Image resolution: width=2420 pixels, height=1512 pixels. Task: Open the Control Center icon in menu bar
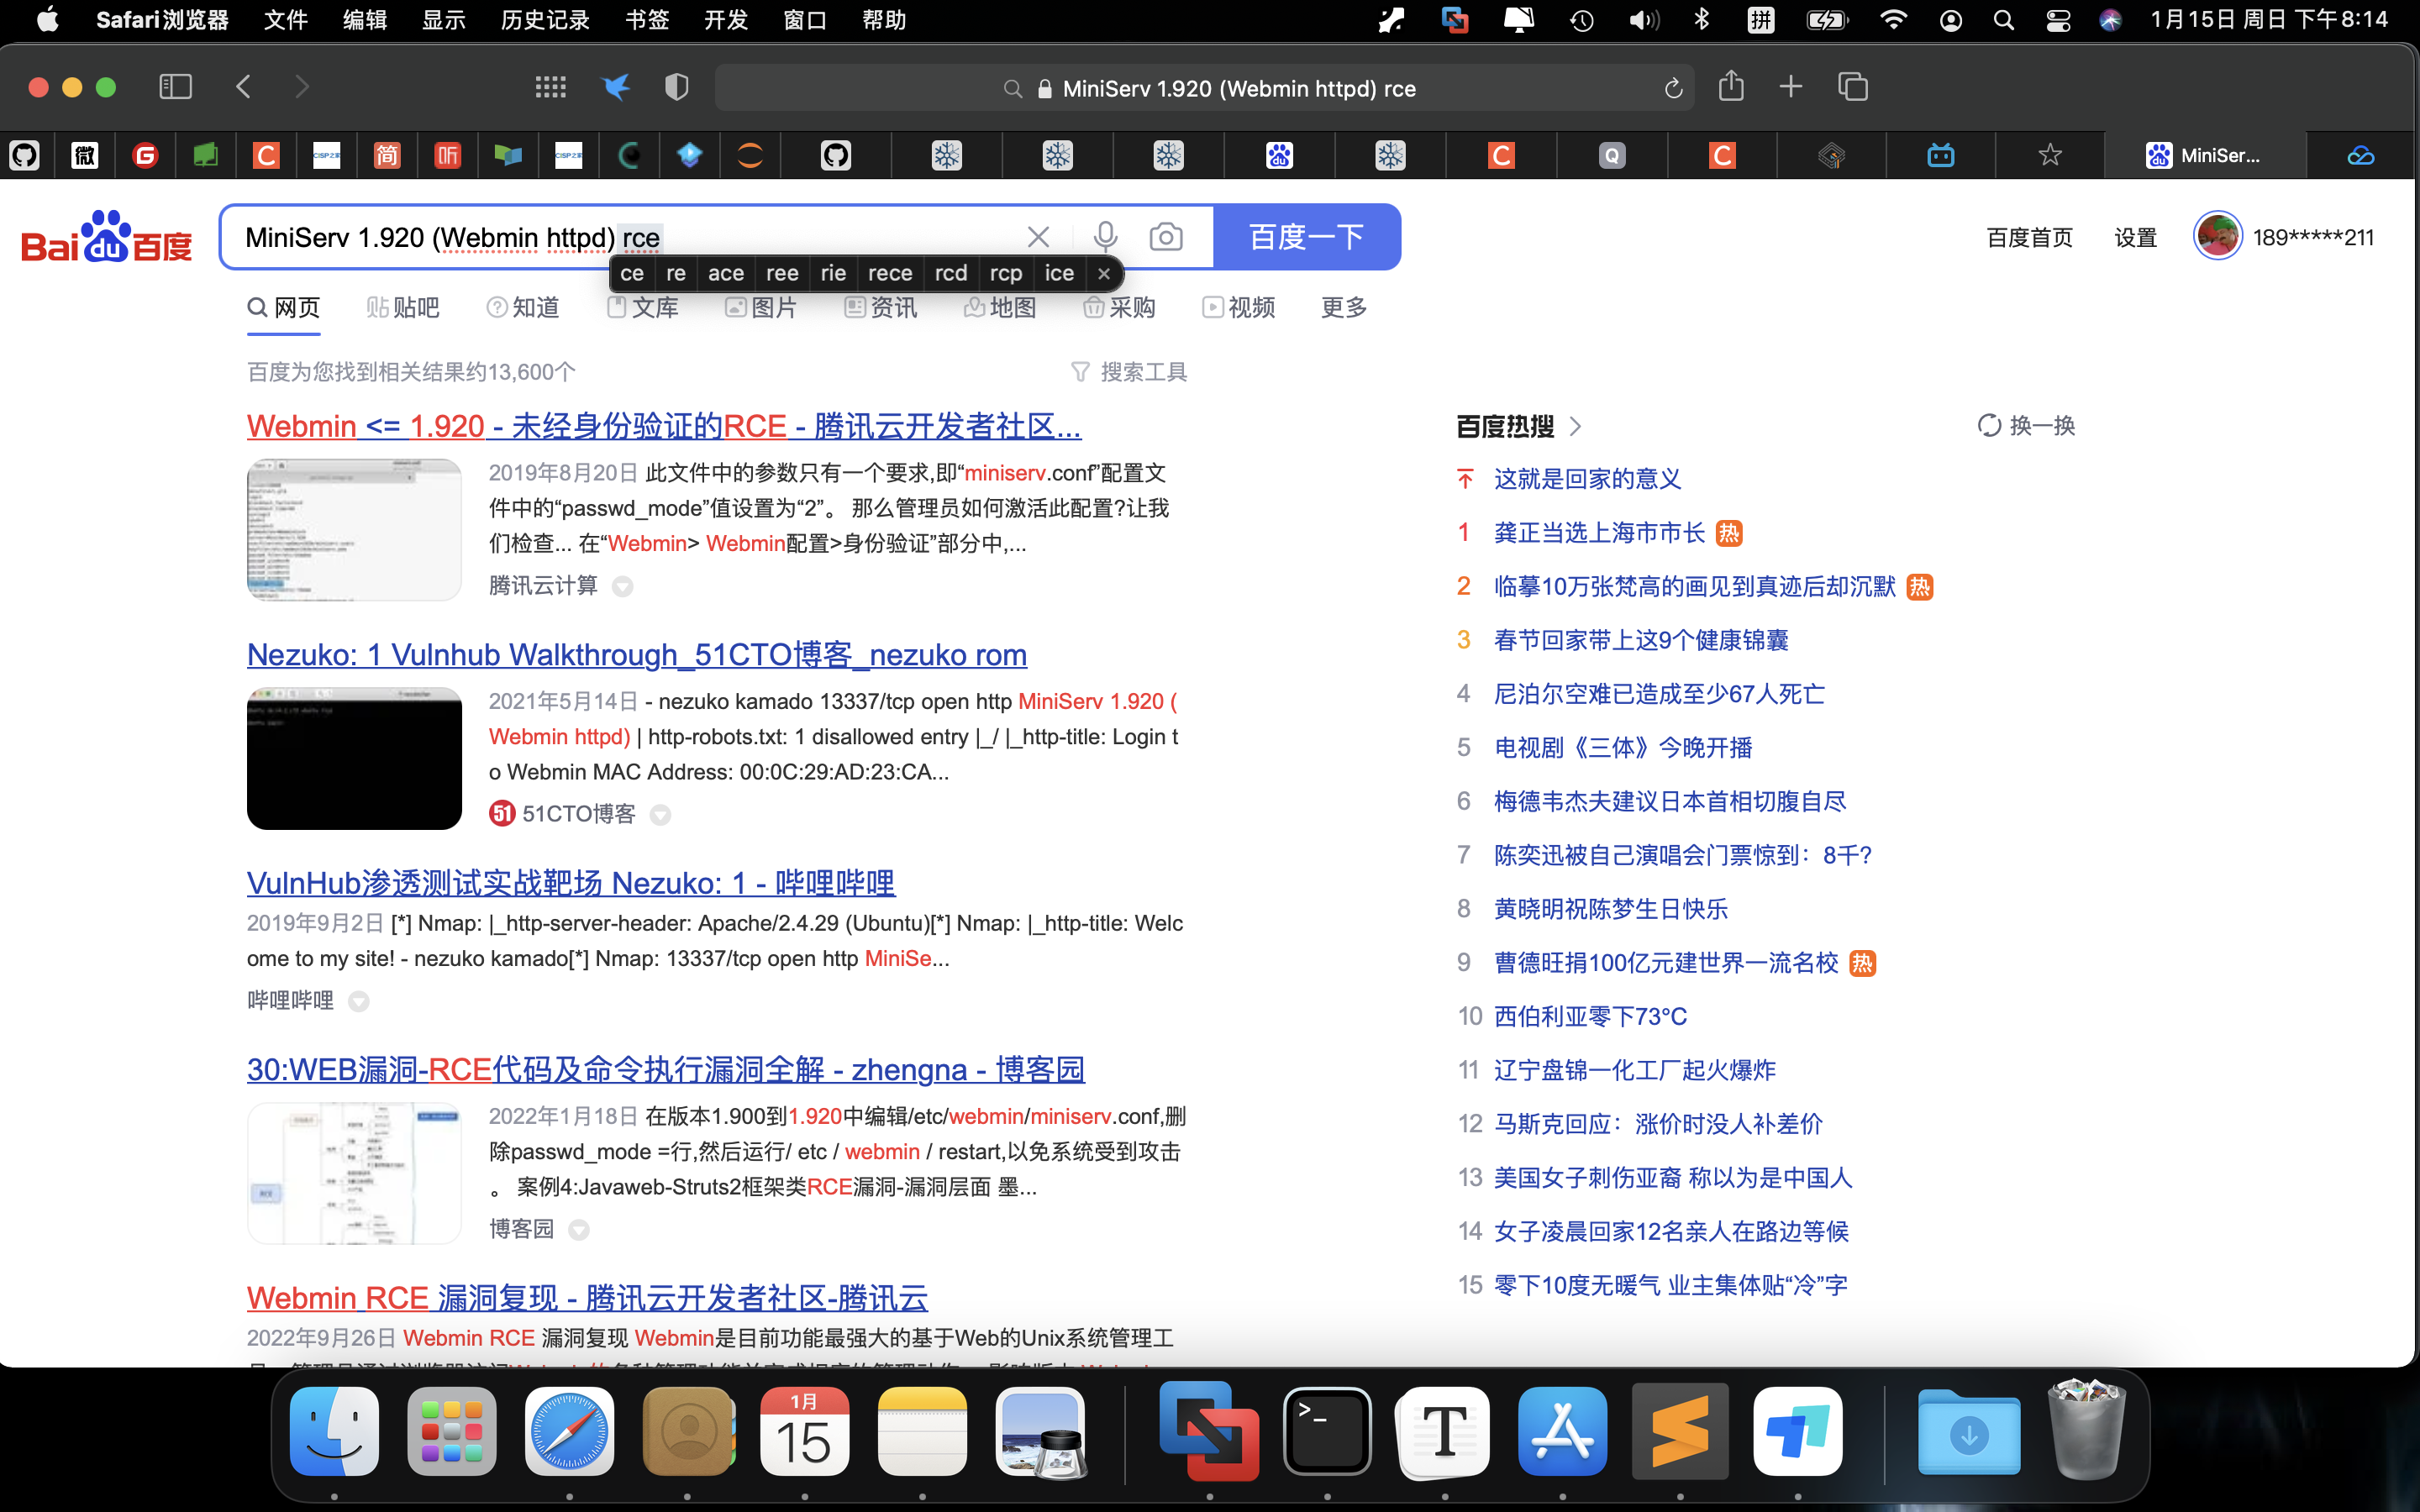pos(2058,20)
